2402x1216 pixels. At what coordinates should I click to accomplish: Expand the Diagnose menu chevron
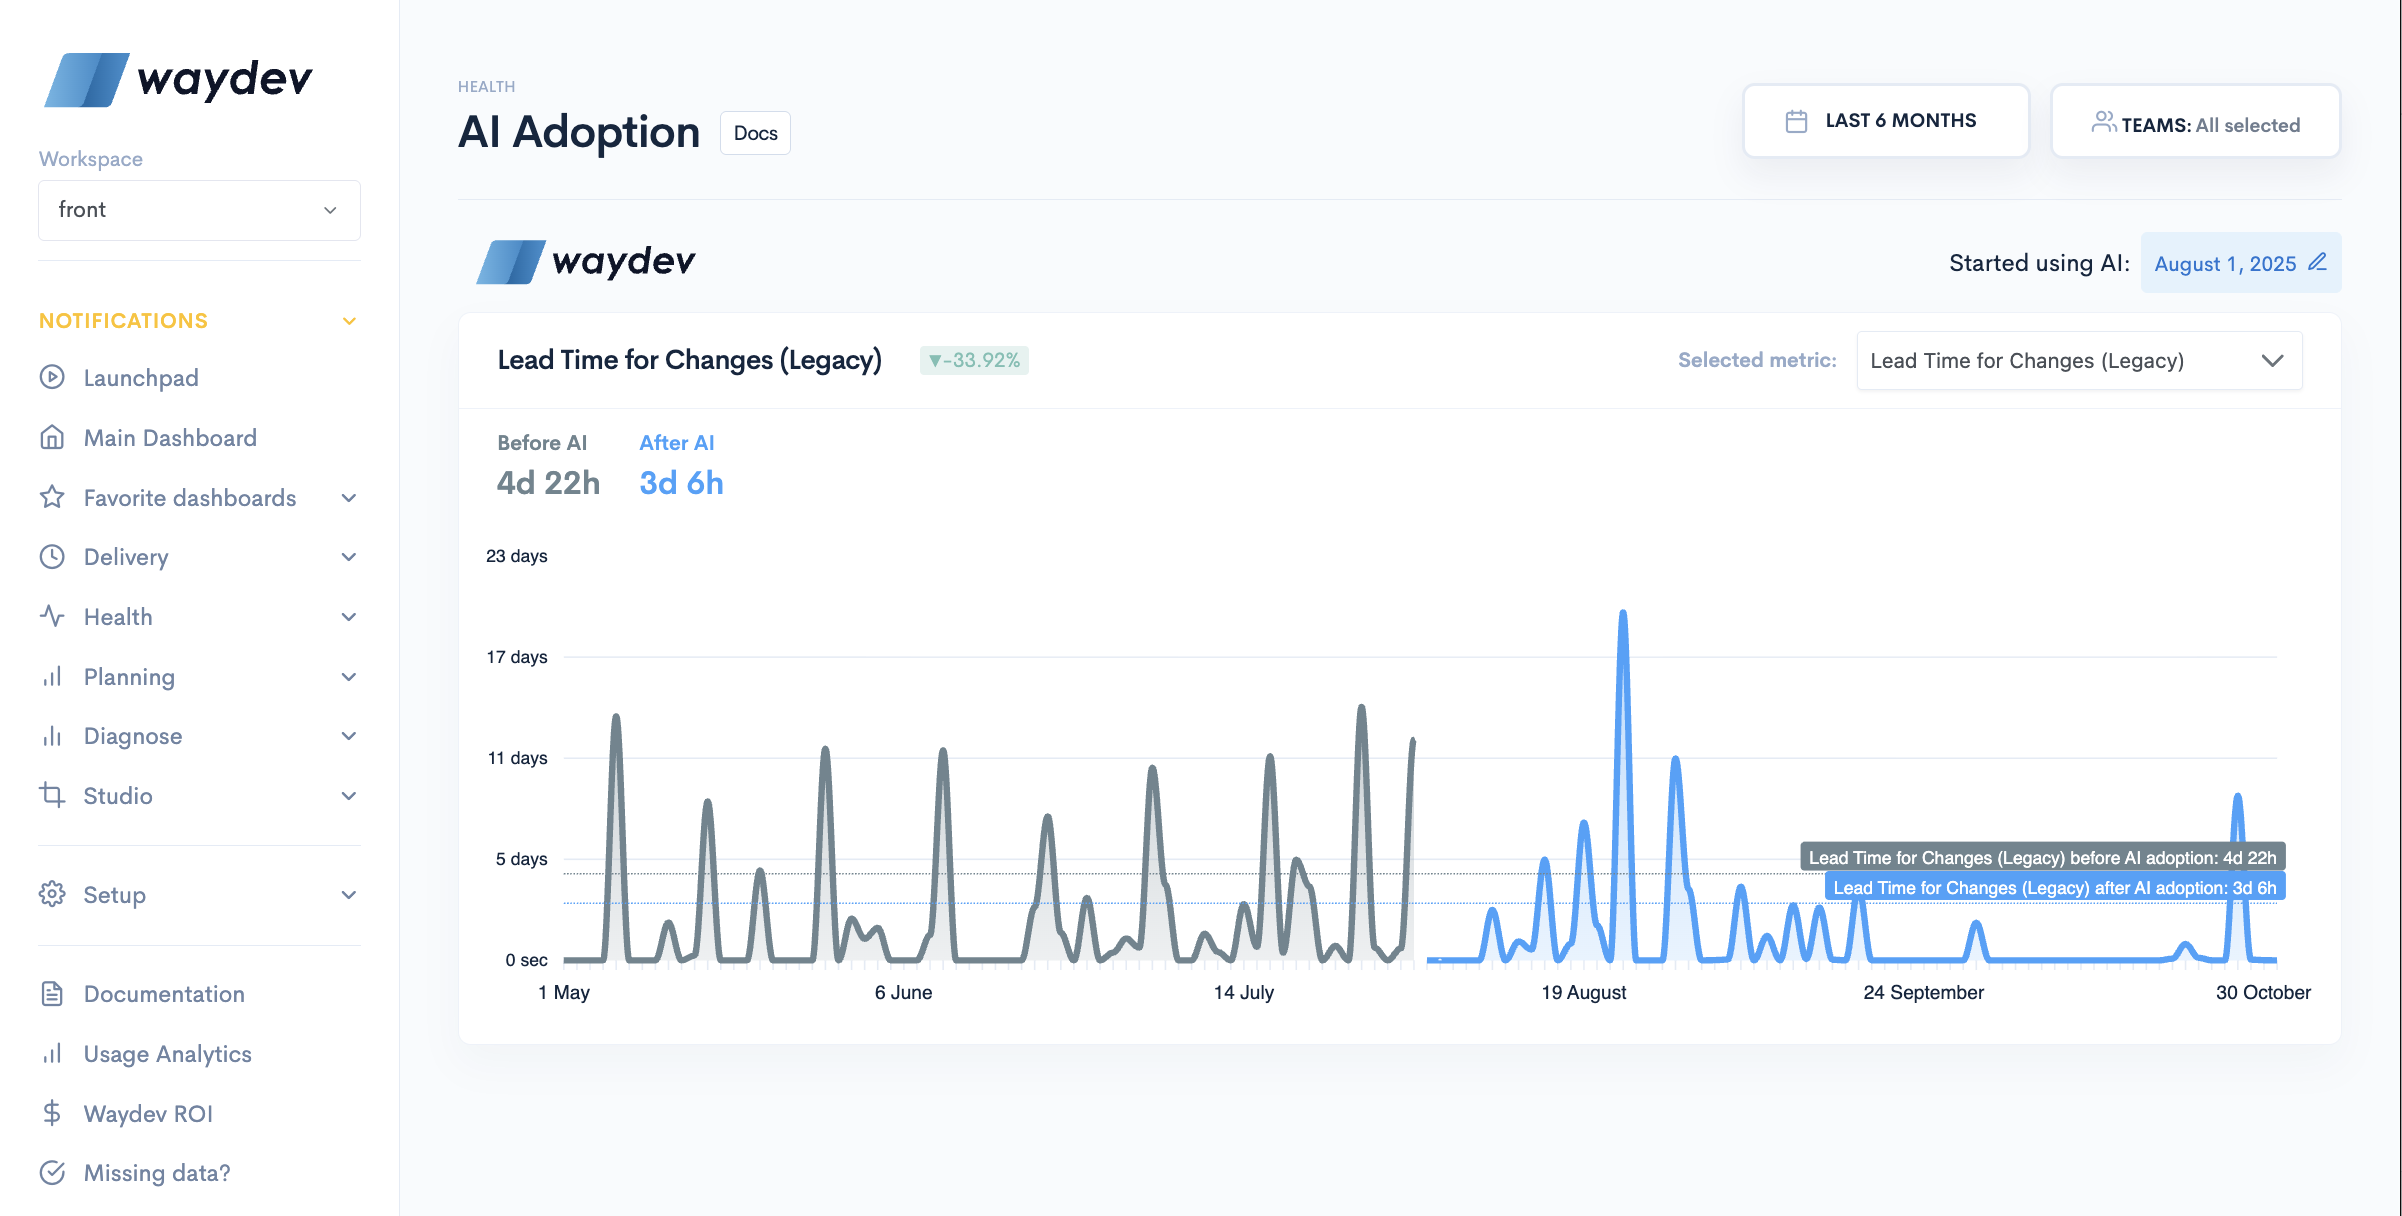click(349, 736)
